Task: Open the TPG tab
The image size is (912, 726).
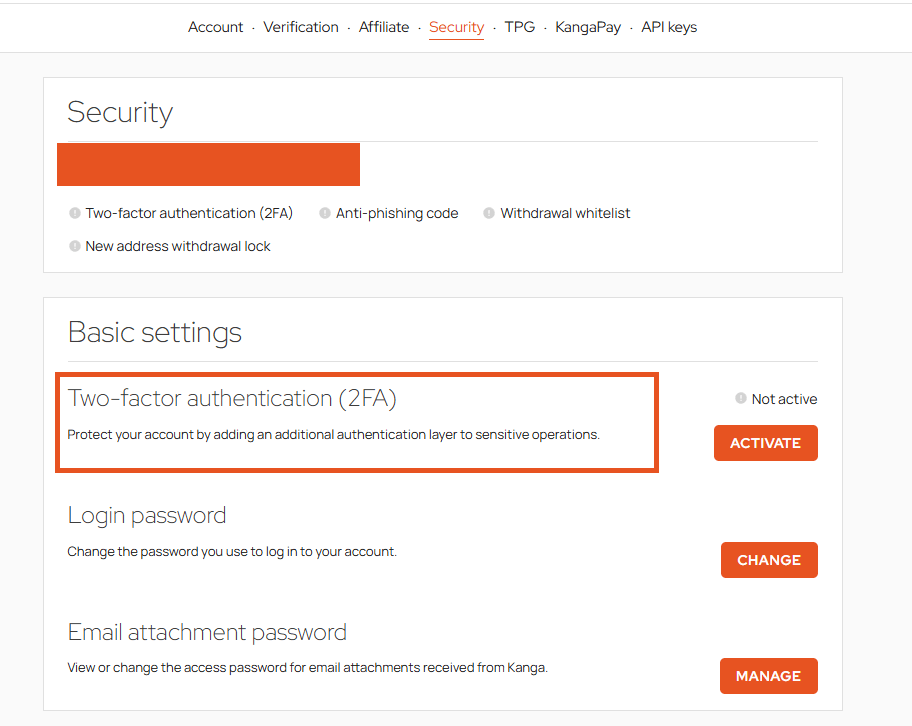Action: (x=519, y=27)
